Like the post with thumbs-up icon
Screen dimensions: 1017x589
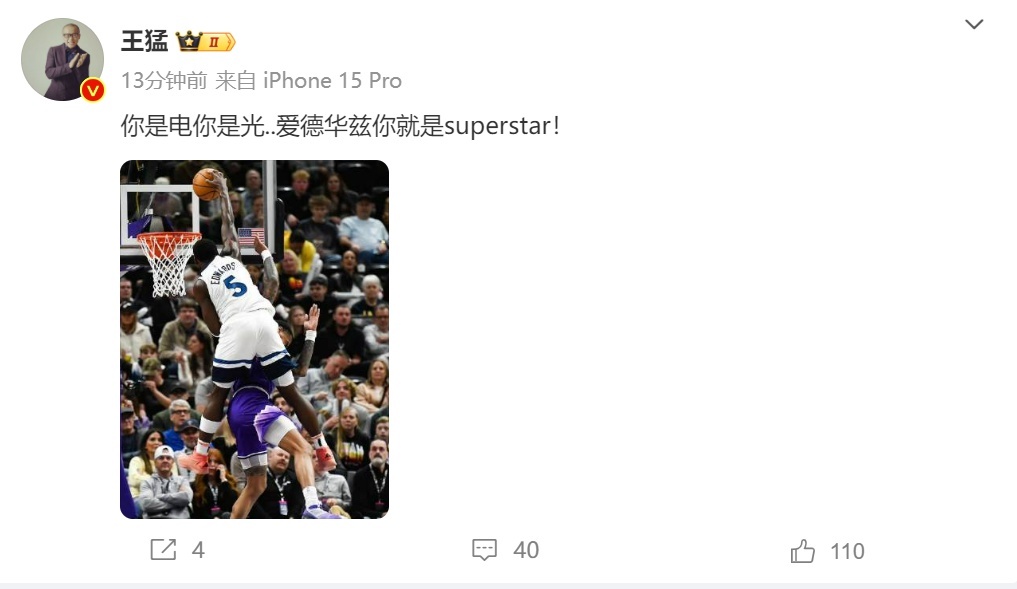coord(802,551)
